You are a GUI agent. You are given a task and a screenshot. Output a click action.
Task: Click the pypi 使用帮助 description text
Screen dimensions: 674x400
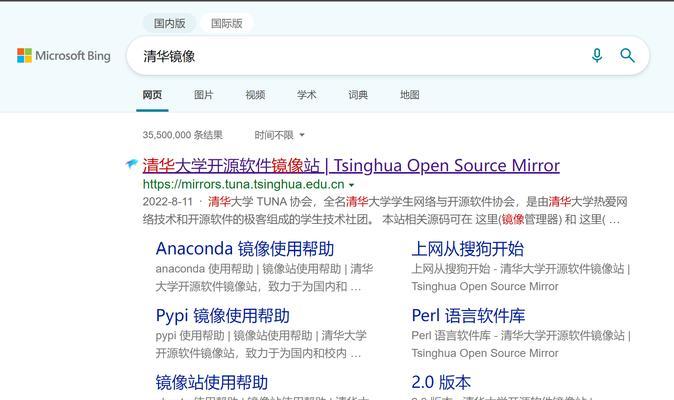(x=261, y=344)
